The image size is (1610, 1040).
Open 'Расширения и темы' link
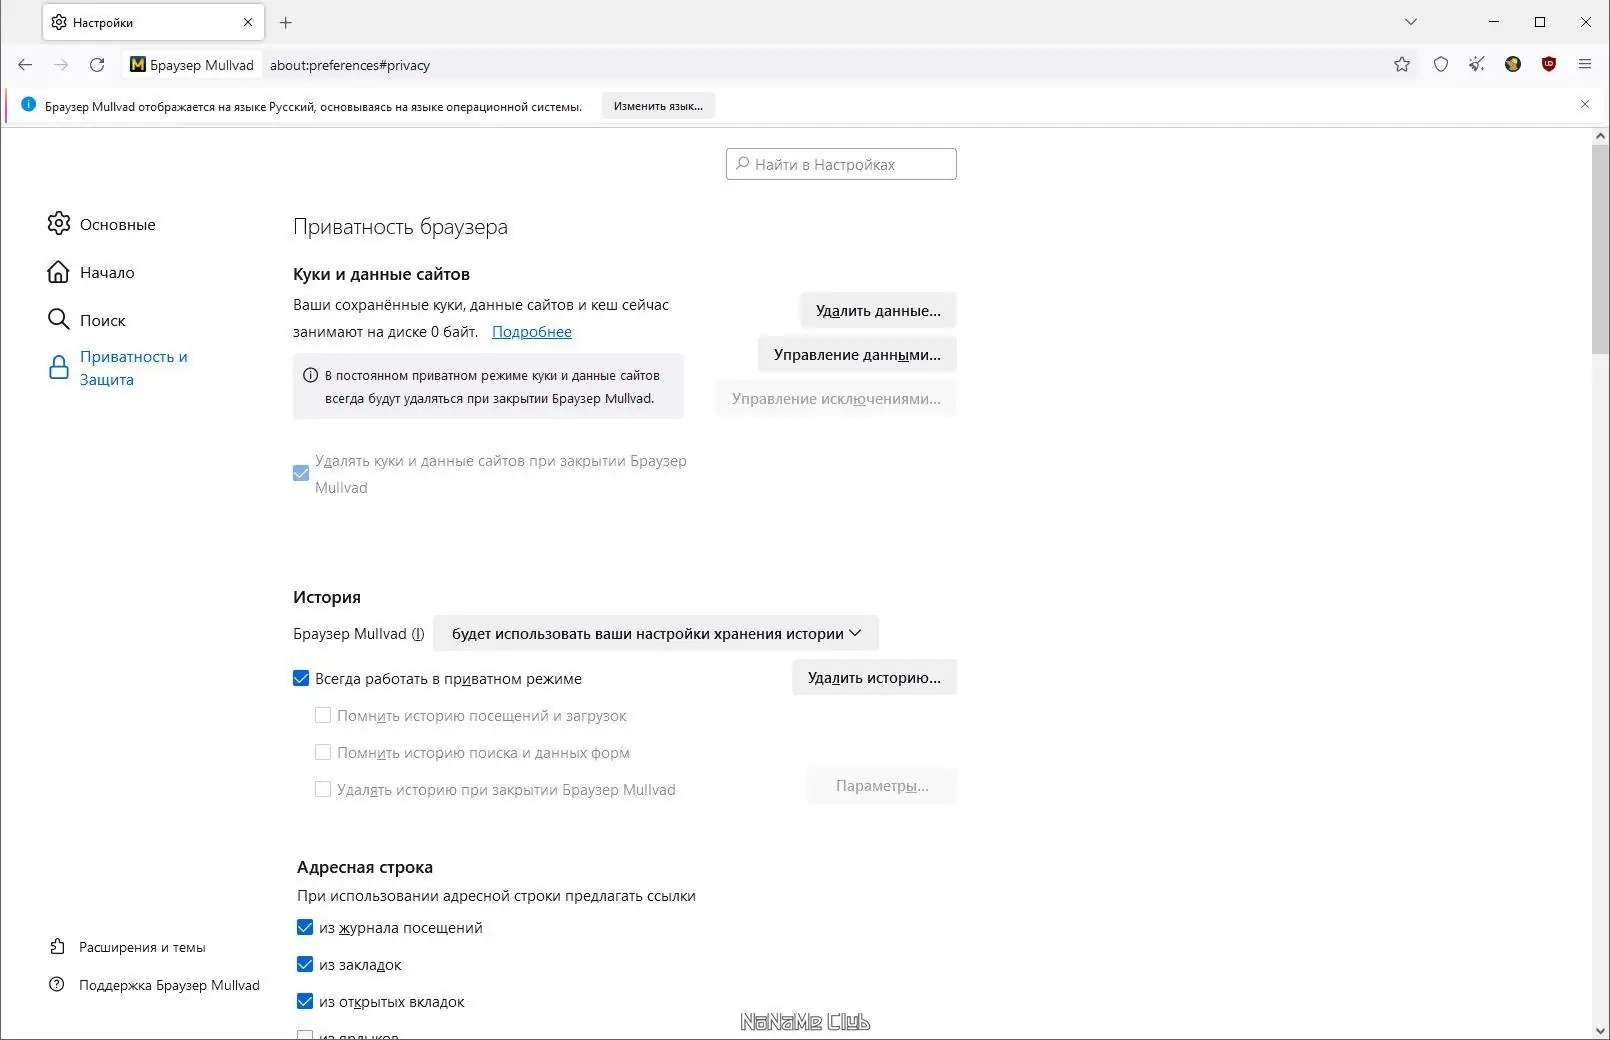(142, 947)
